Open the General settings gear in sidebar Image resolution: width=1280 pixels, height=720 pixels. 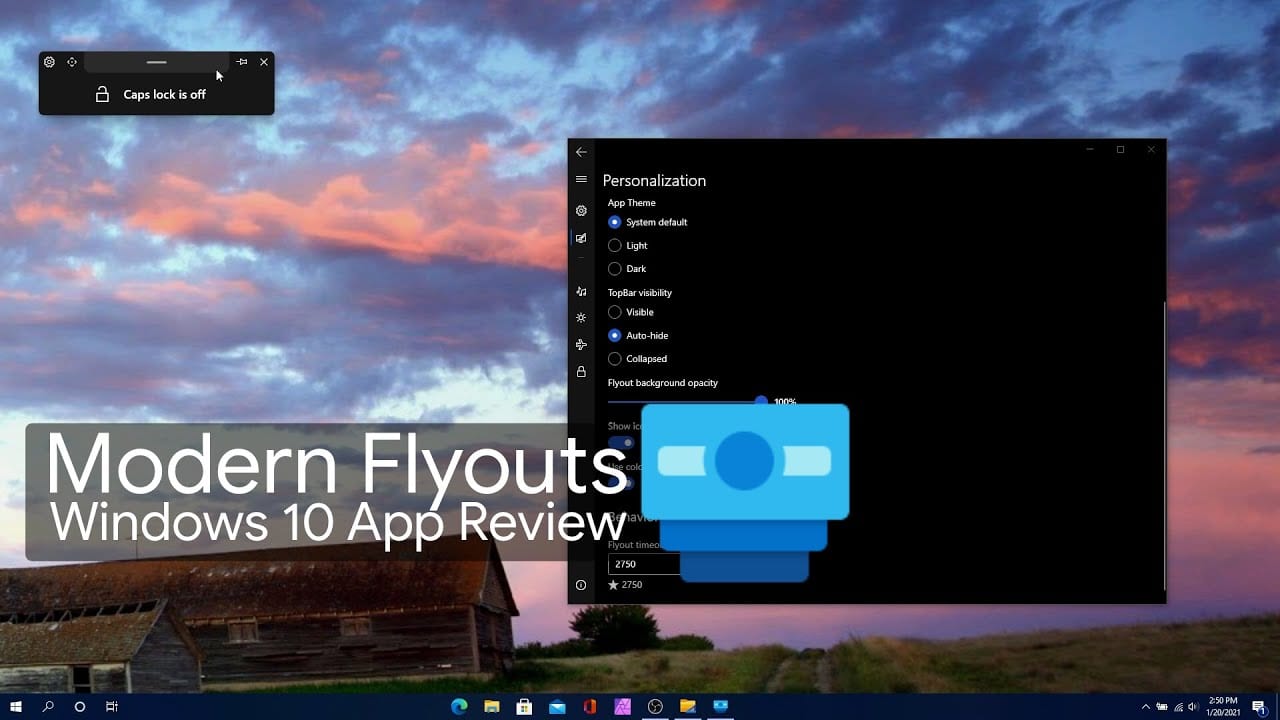(581, 211)
